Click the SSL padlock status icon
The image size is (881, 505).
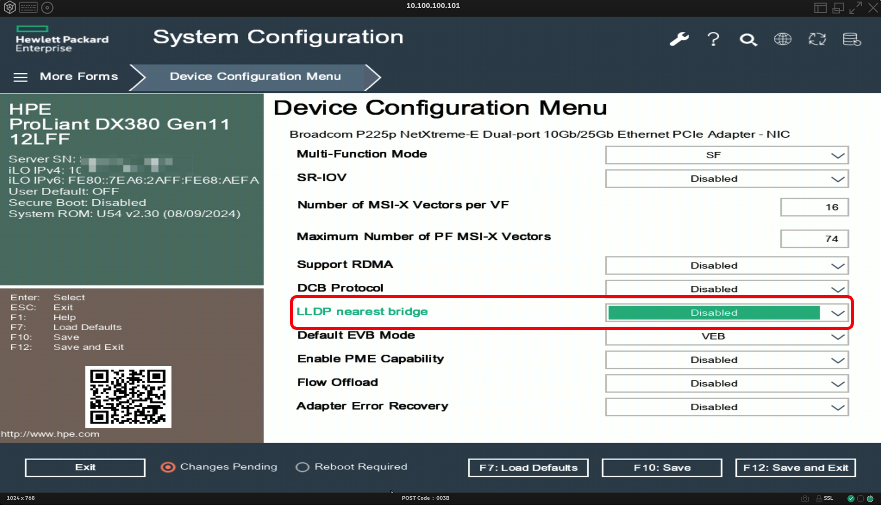pyautogui.click(x=819, y=498)
